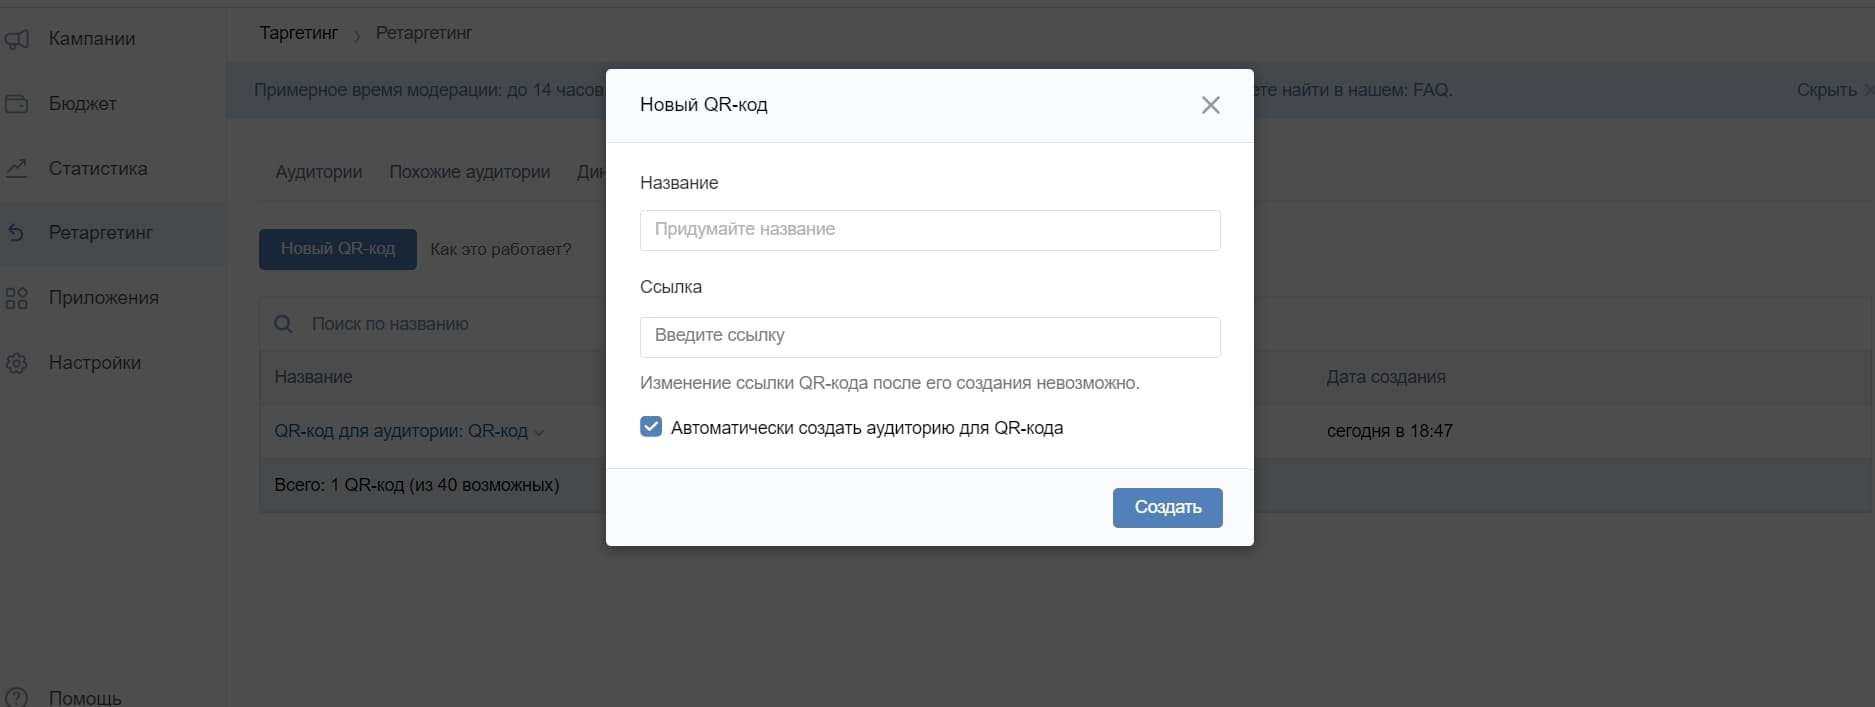Uncheck automatic audience creation for QR-code
This screenshot has height=707, width=1875.
pos(651,426)
